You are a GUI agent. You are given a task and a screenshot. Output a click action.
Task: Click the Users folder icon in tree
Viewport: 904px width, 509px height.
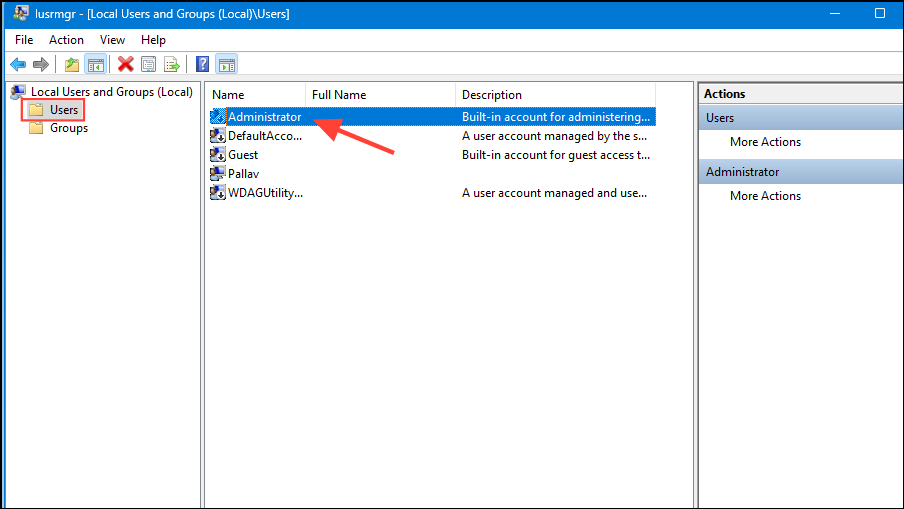36,110
